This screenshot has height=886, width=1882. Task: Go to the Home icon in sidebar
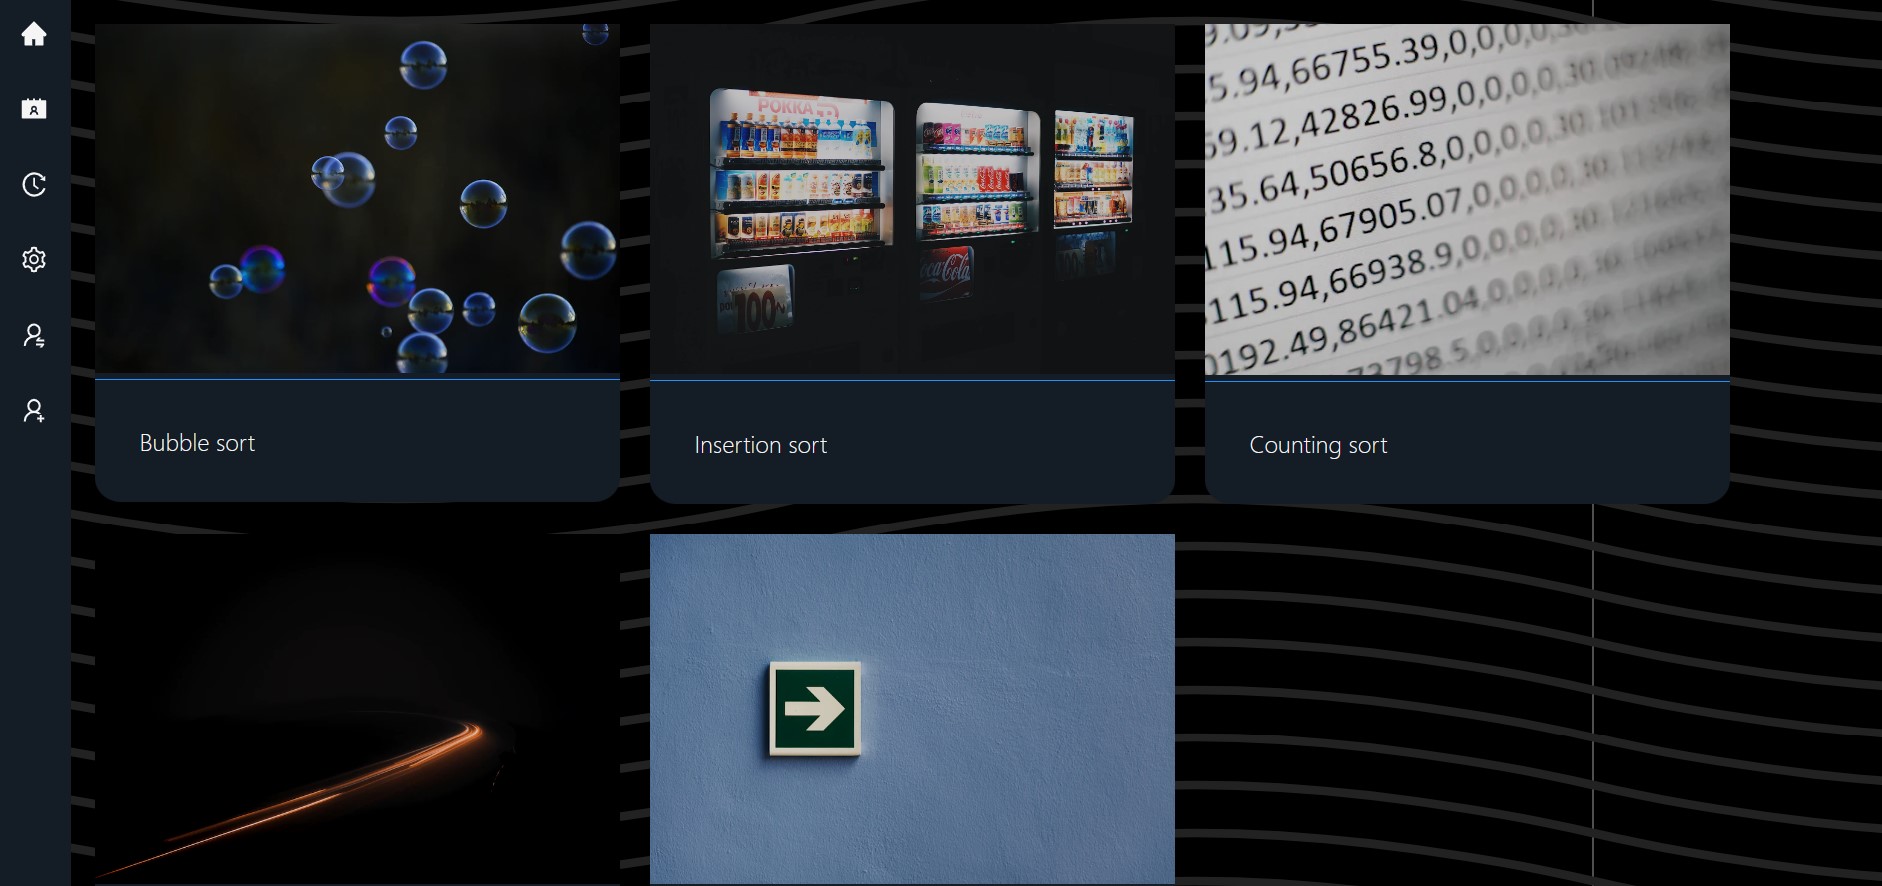coord(34,34)
